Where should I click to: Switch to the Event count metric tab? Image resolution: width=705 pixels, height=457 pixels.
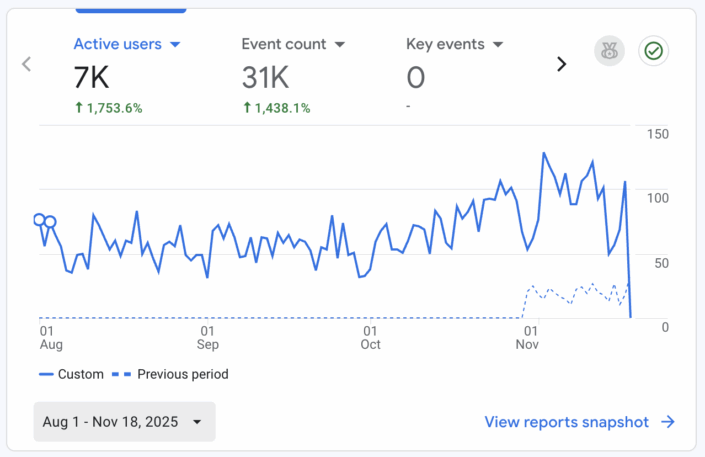pos(284,44)
